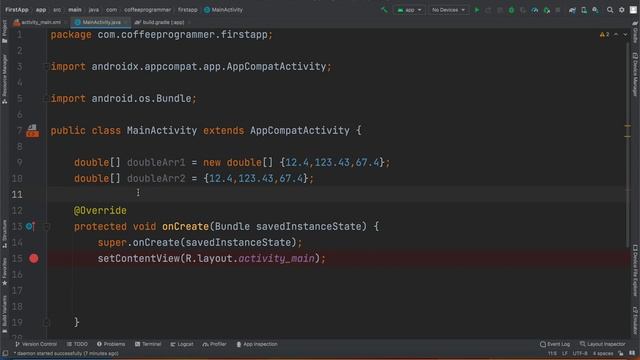Image resolution: width=640 pixels, height=360 pixels.
Task: Open the Terminal tool window
Action: (x=148, y=344)
